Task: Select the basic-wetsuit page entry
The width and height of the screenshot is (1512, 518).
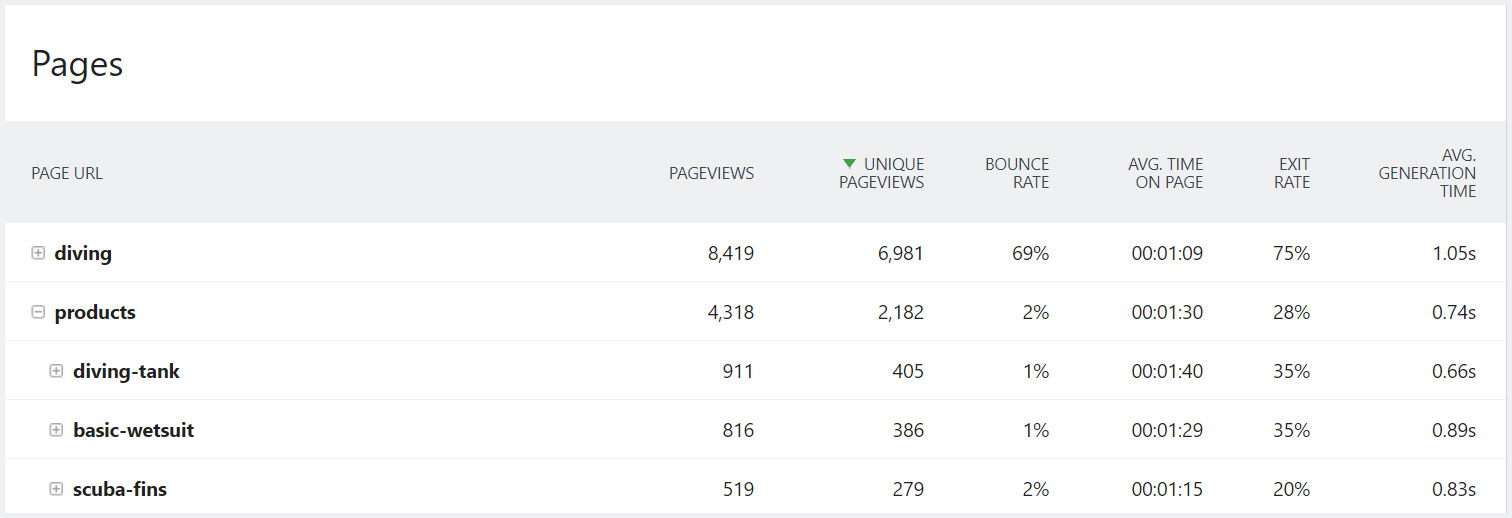Action: tap(133, 430)
